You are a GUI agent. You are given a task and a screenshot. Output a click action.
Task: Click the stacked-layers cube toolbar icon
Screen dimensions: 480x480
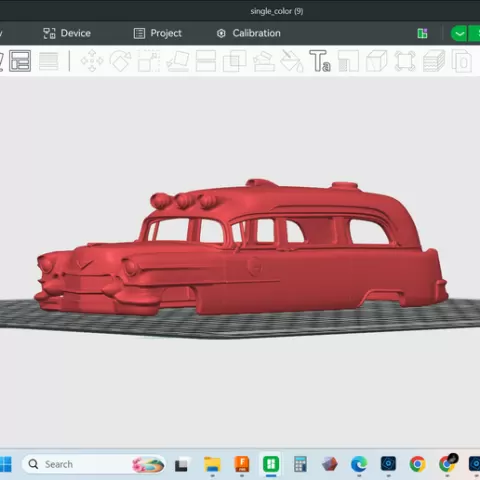pos(434,61)
